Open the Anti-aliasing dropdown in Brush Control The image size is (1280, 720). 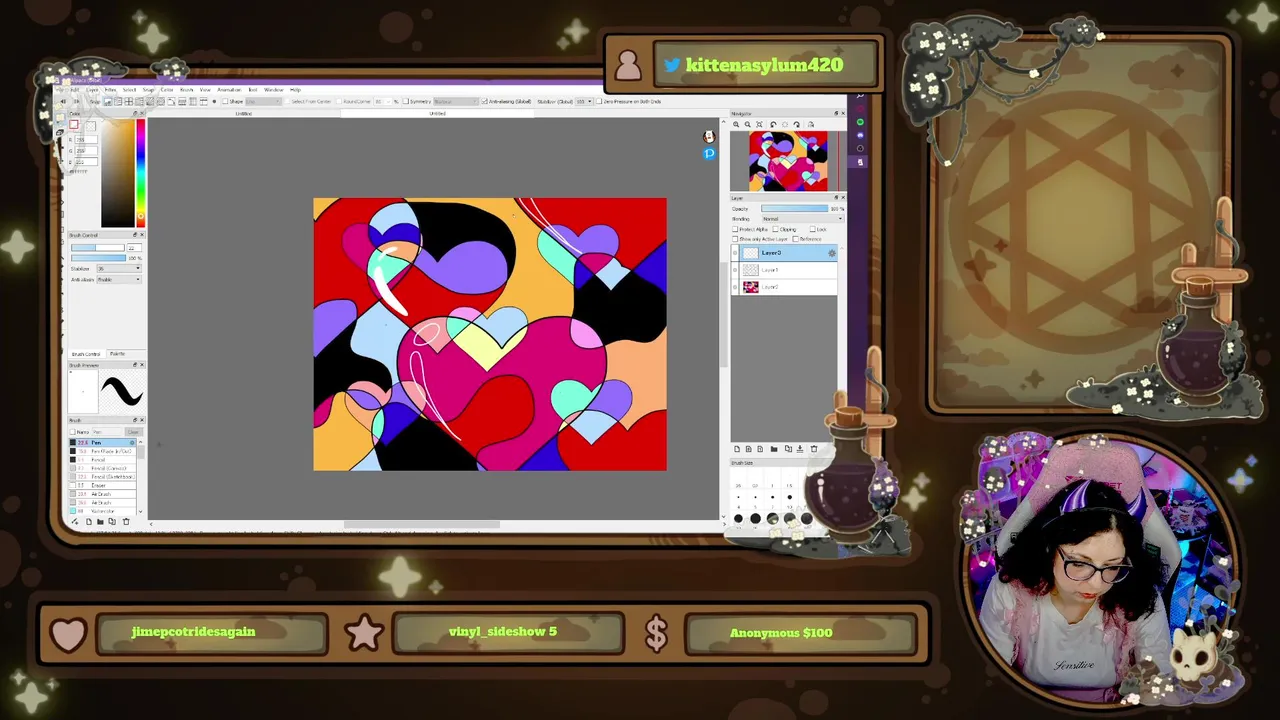(118, 280)
